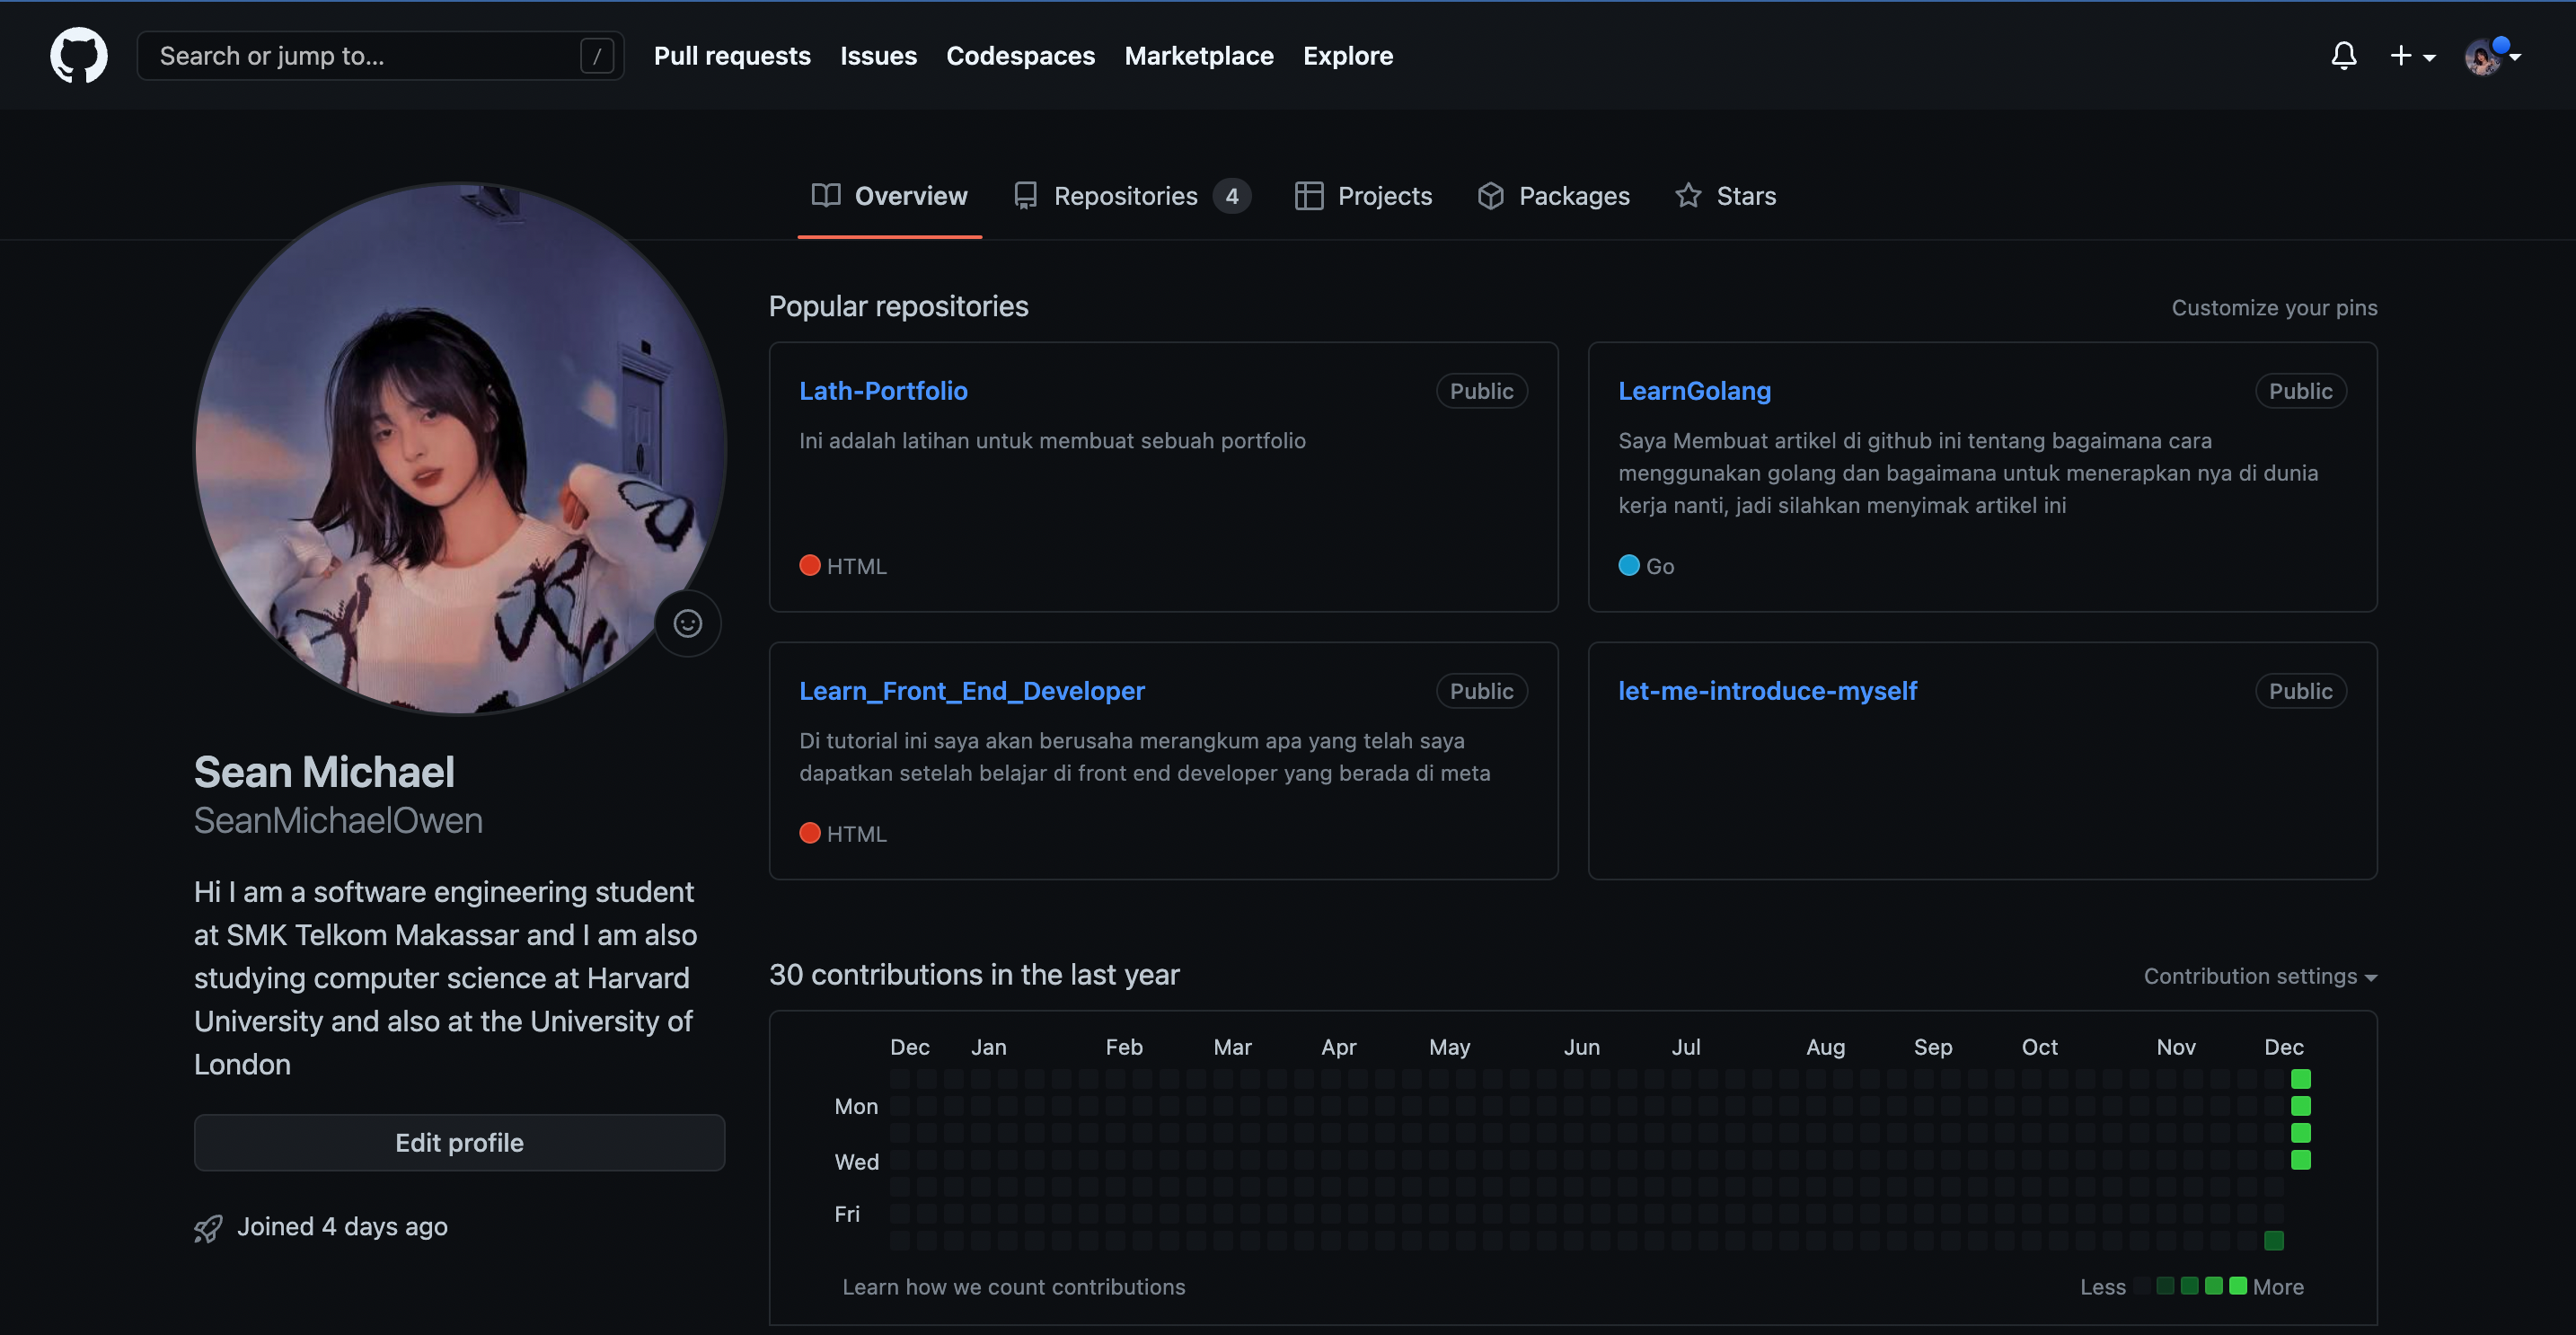Click the brightest legend square next to More

pyautogui.click(x=2238, y=1286)
